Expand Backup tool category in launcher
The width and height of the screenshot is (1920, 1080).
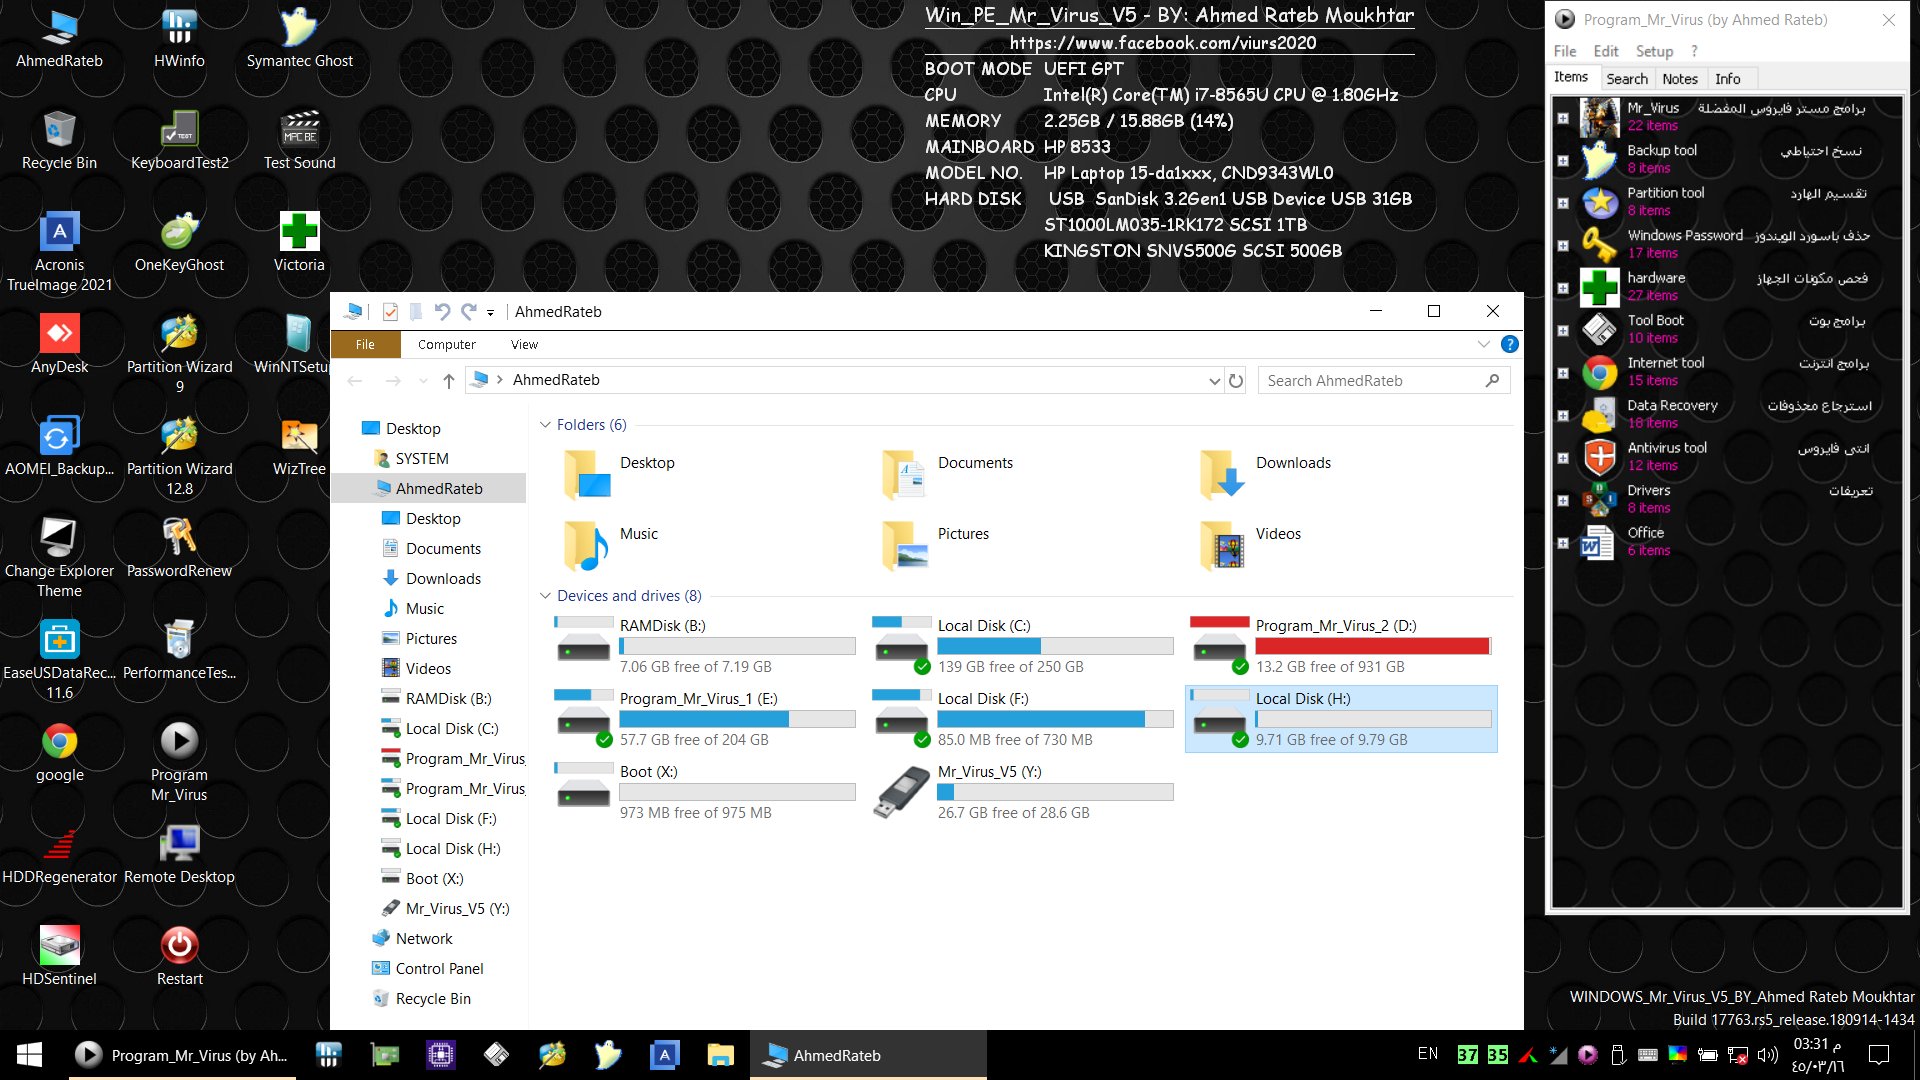1563,160
